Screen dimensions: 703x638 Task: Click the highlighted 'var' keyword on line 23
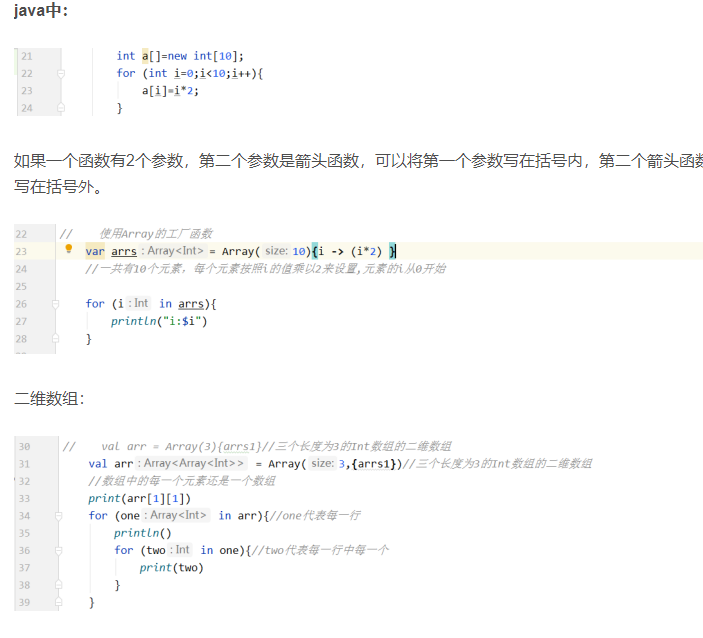click(95, 252)
